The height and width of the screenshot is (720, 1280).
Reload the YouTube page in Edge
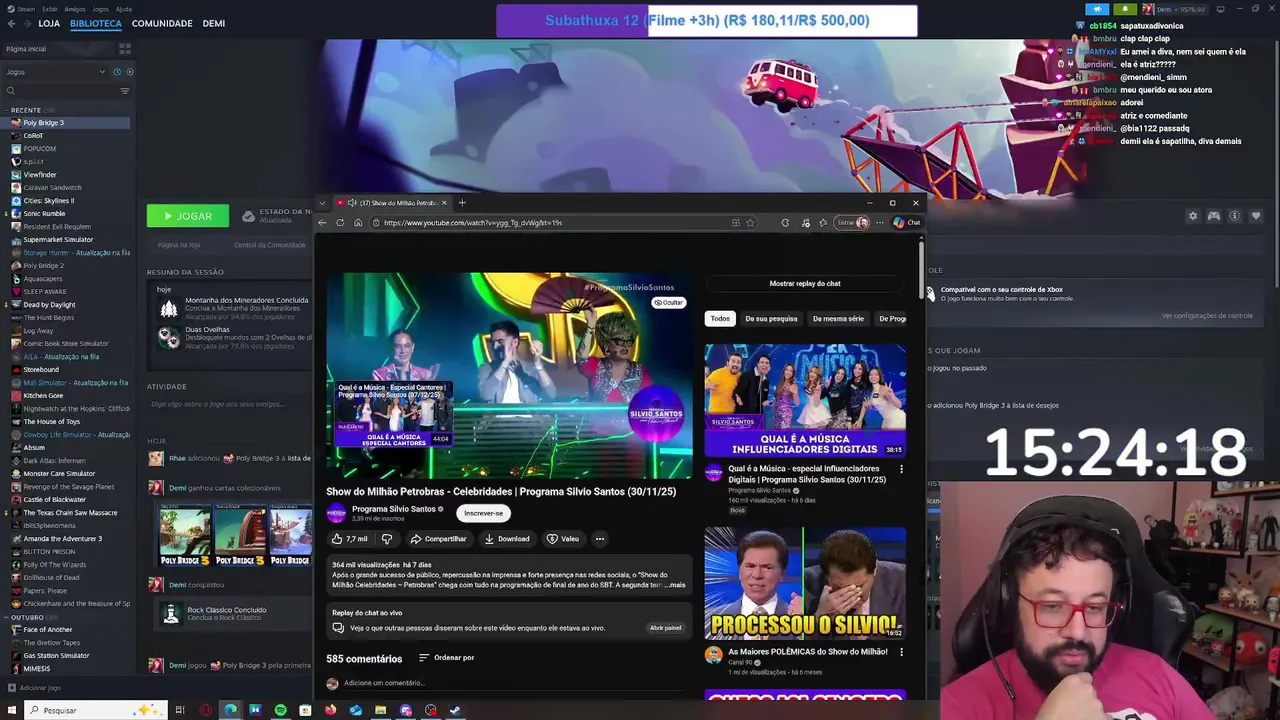pyautogui.click(x=340, y=223)
